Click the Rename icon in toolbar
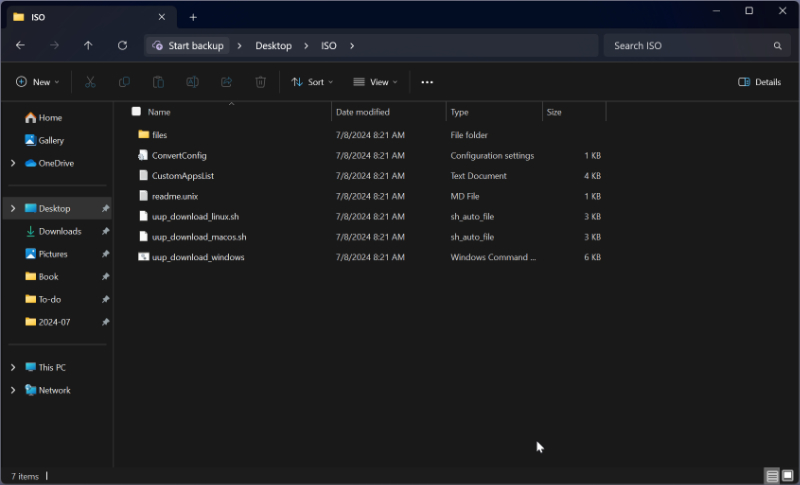Screen dimensions: 800x485 pyautogui.click(x=192, y=82)
